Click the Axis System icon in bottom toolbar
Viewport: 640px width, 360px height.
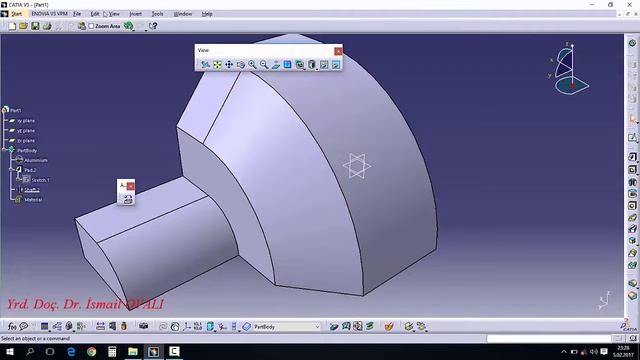tap(187, 326)
